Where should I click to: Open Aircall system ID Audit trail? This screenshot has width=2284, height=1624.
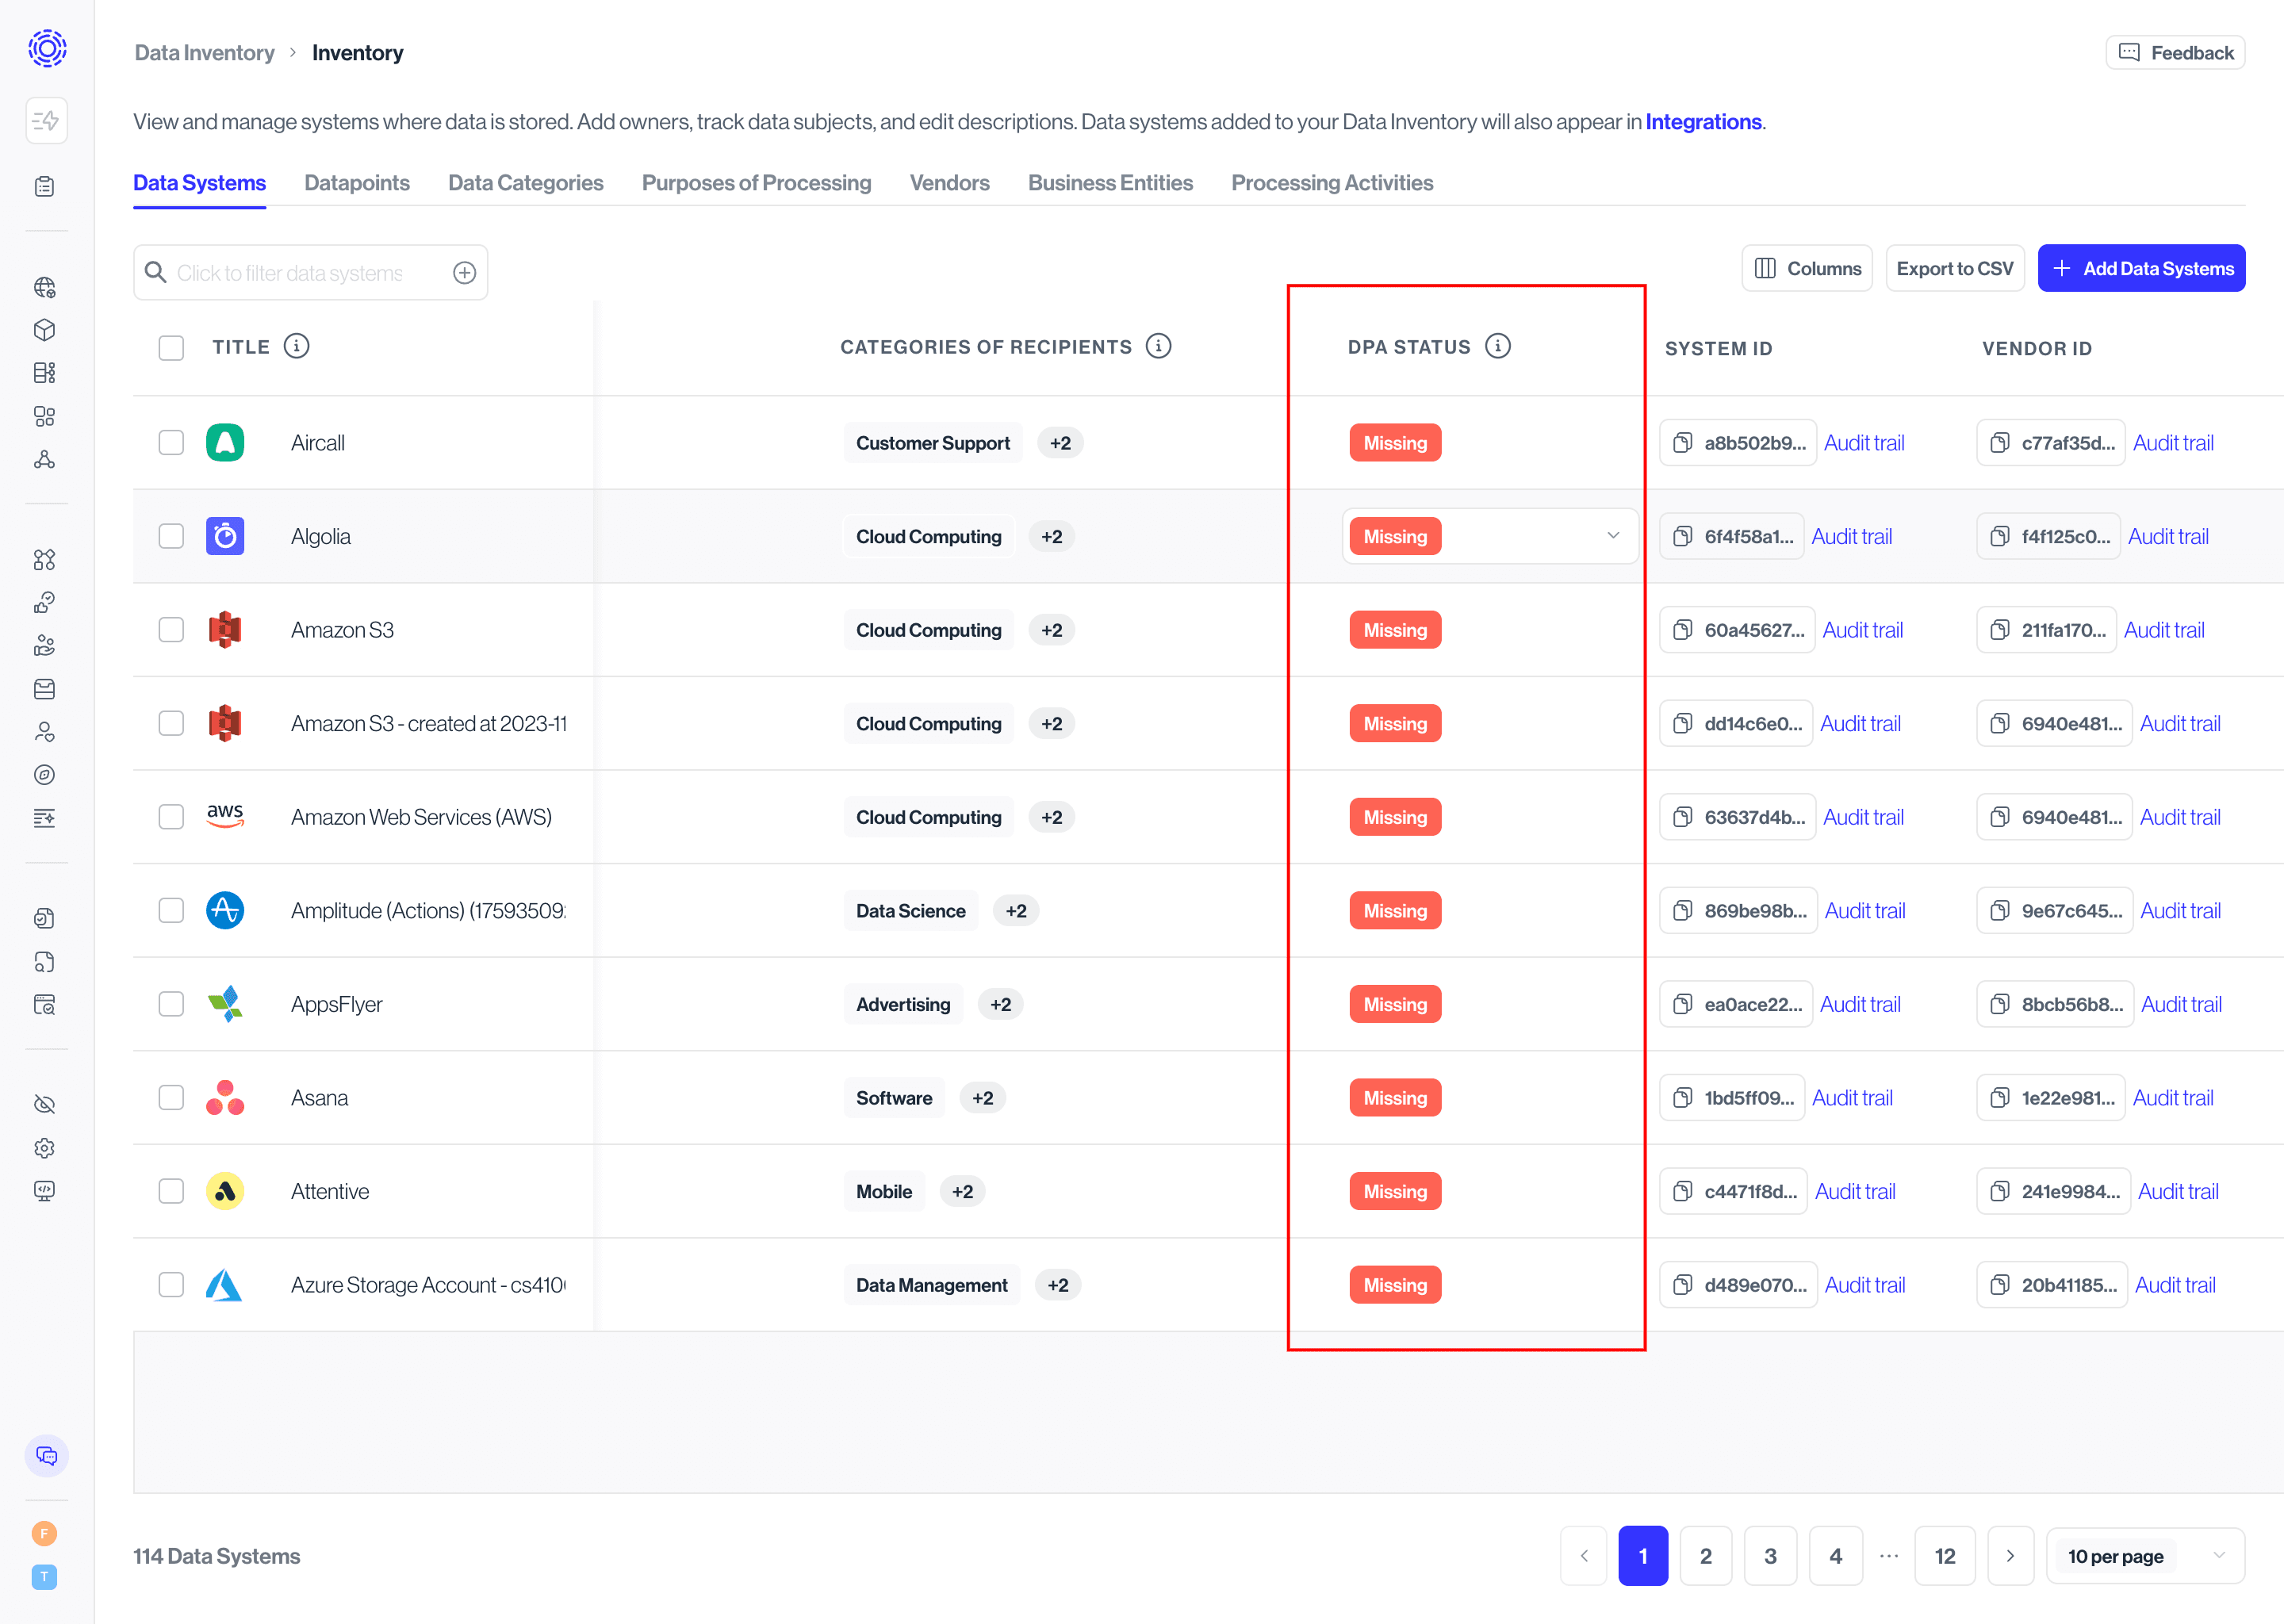(x=1863, y=443)
